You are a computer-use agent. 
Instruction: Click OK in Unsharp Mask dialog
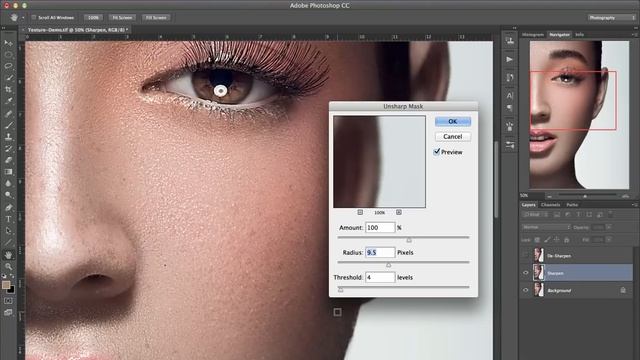point(453,121)
